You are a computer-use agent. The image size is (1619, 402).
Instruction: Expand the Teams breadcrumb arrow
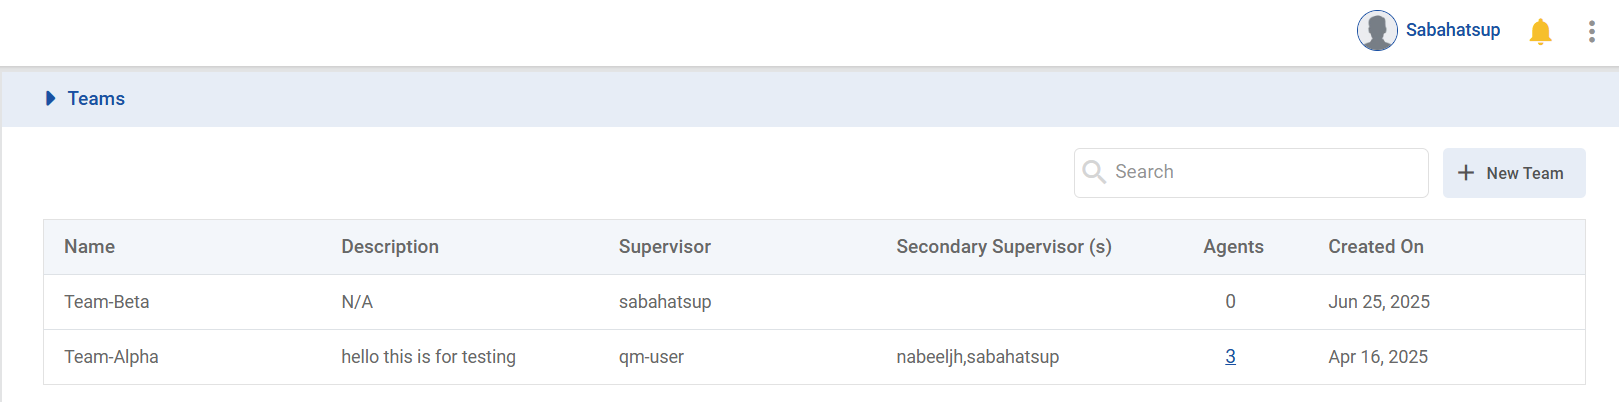point(51,99)
